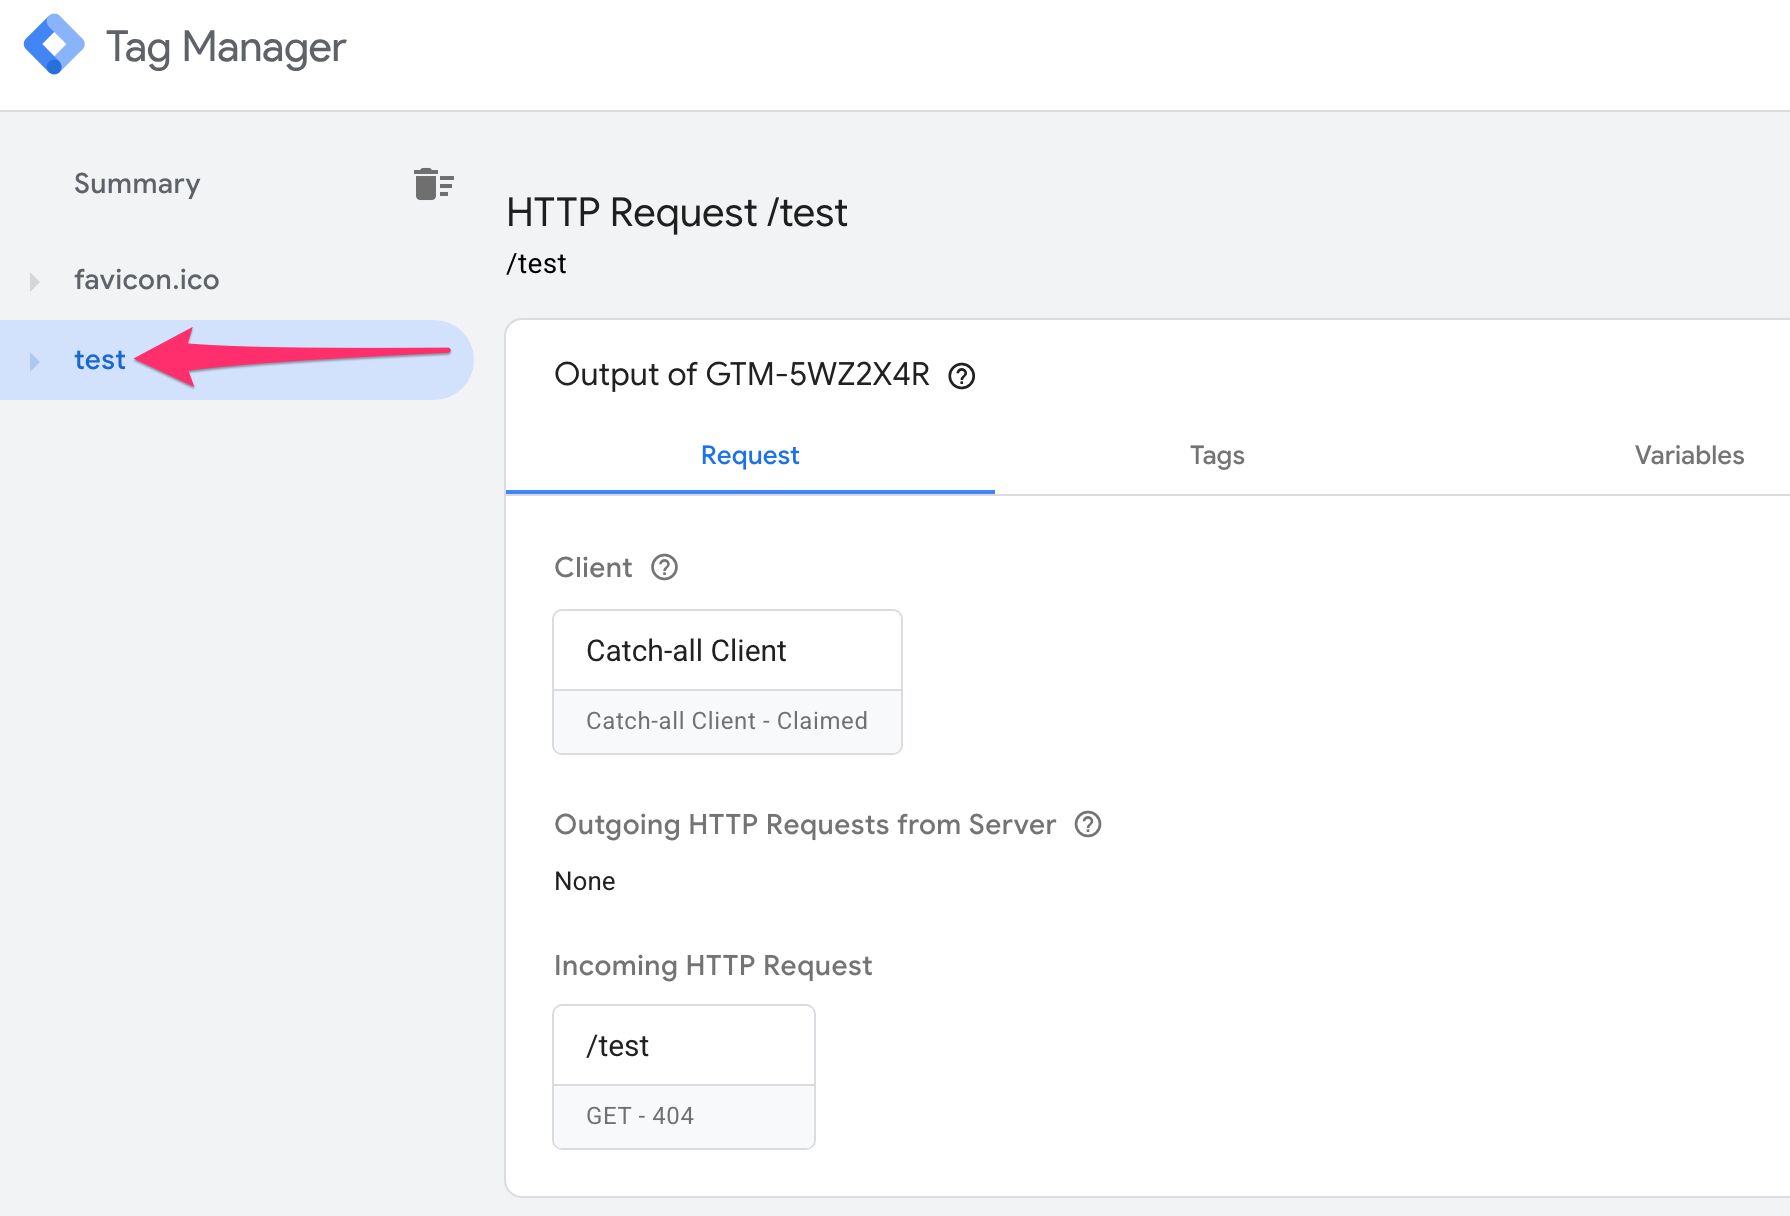Select the test request in sidebar

tap(100, 360)
